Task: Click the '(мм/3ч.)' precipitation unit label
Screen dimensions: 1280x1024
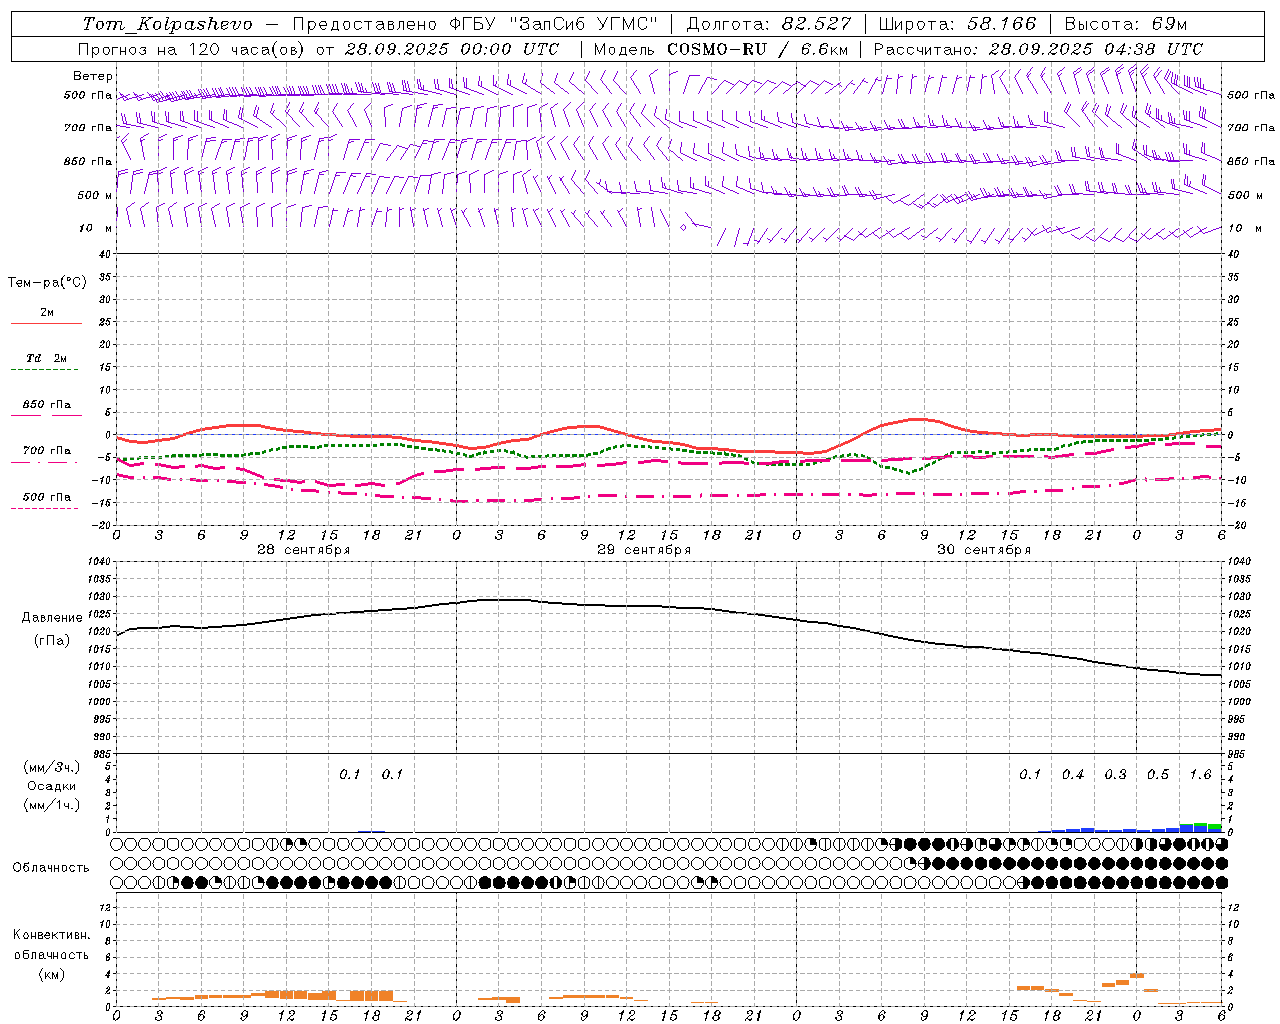Action: coord(51,768)
